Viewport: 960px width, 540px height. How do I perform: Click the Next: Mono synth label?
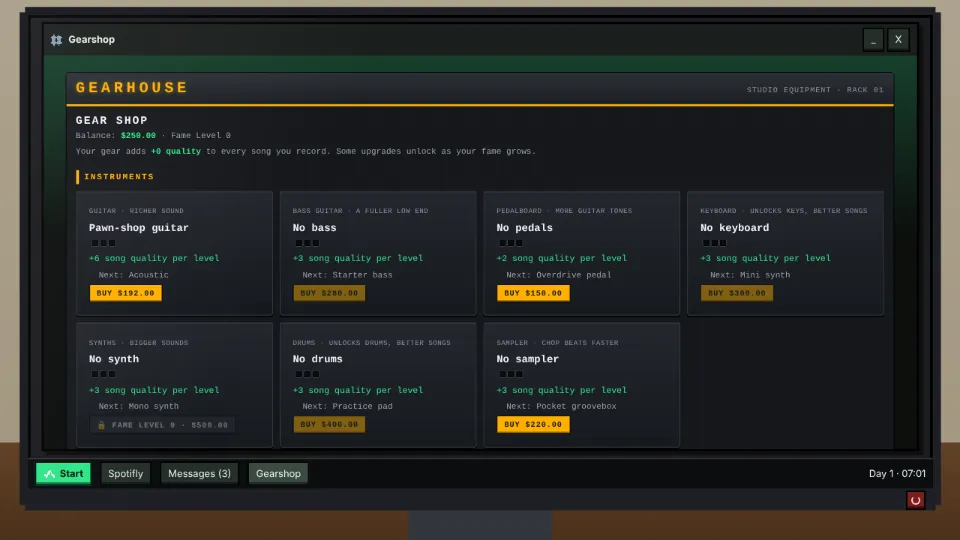tap(138, 407)
